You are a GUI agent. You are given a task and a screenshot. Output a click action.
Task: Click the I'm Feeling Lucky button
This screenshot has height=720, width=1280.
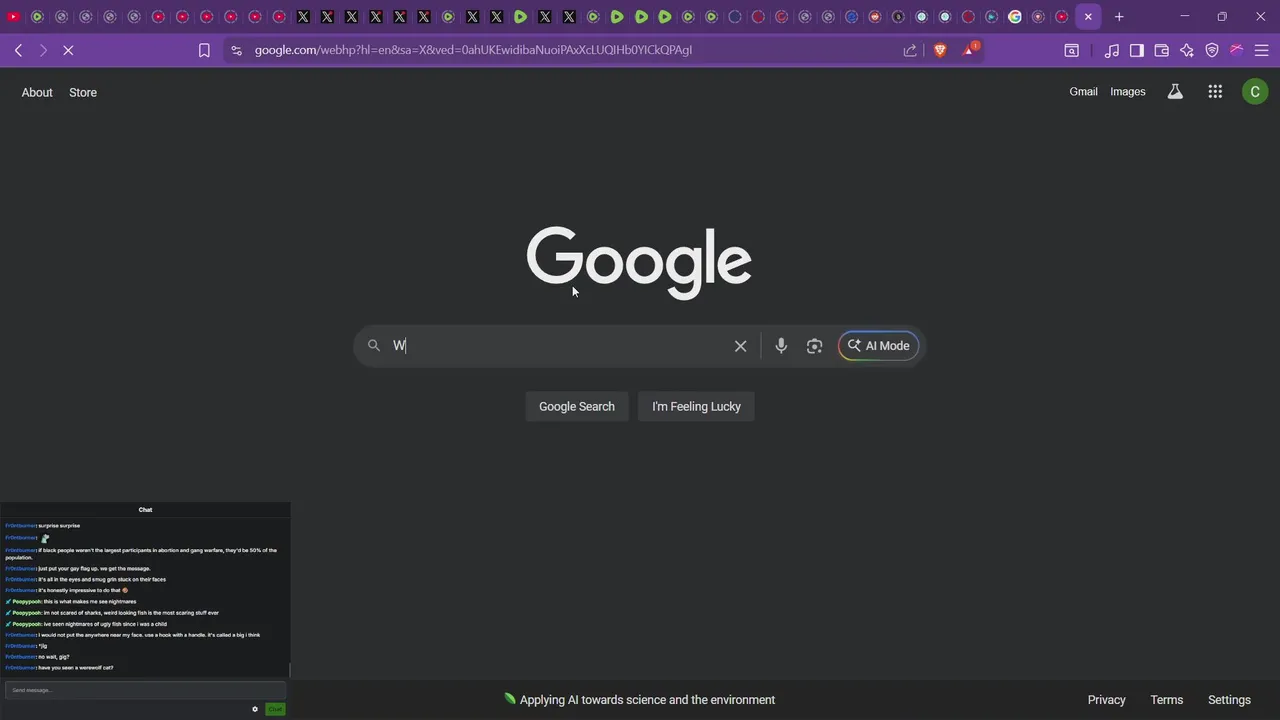[696, 407]
